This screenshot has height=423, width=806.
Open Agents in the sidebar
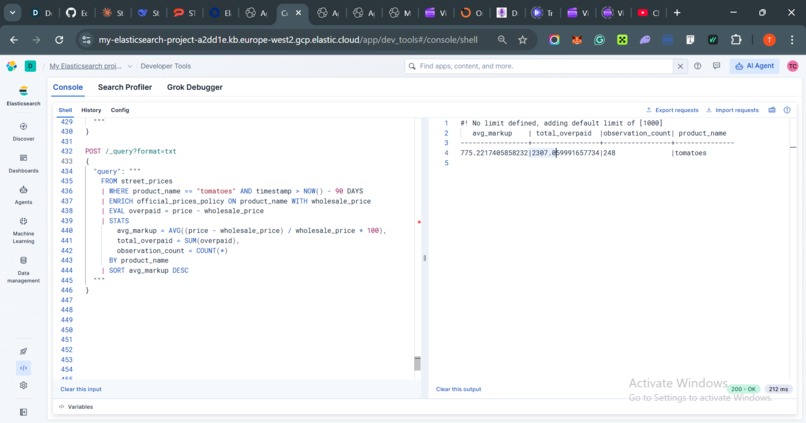point(23,195)
